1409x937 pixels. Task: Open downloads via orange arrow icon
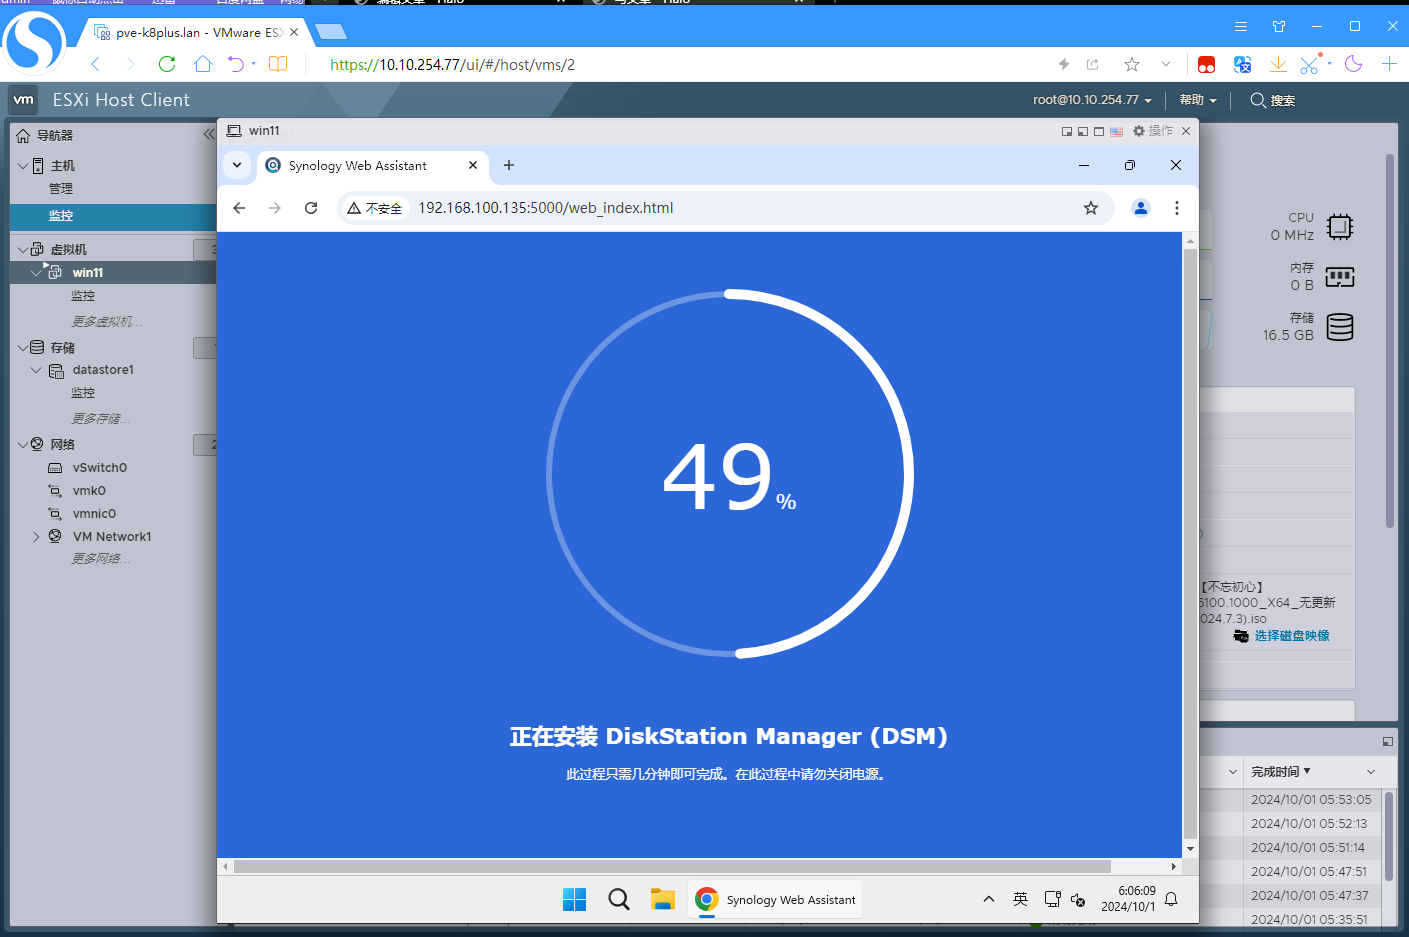(x=1278, y=64)
